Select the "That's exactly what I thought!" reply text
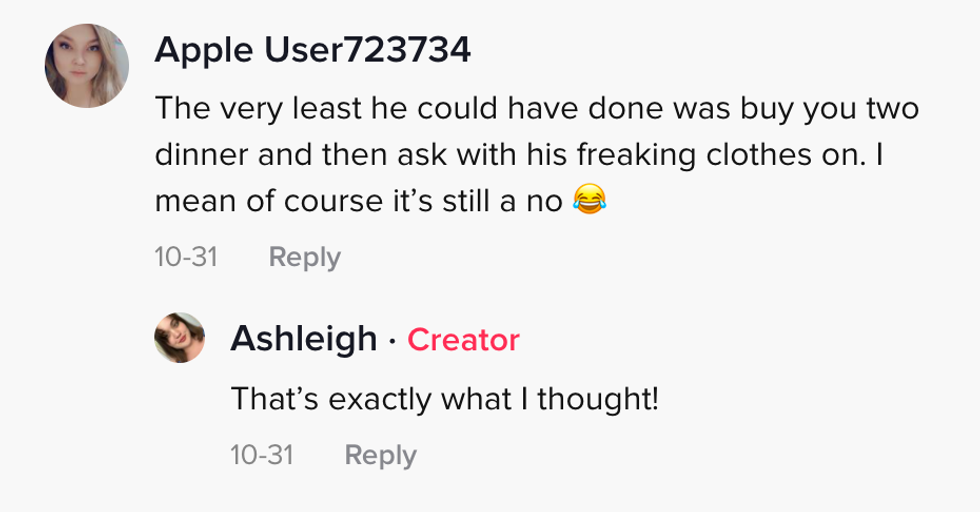Image resolution: width=980 pixels, height=512 pixels. point(445,400)
